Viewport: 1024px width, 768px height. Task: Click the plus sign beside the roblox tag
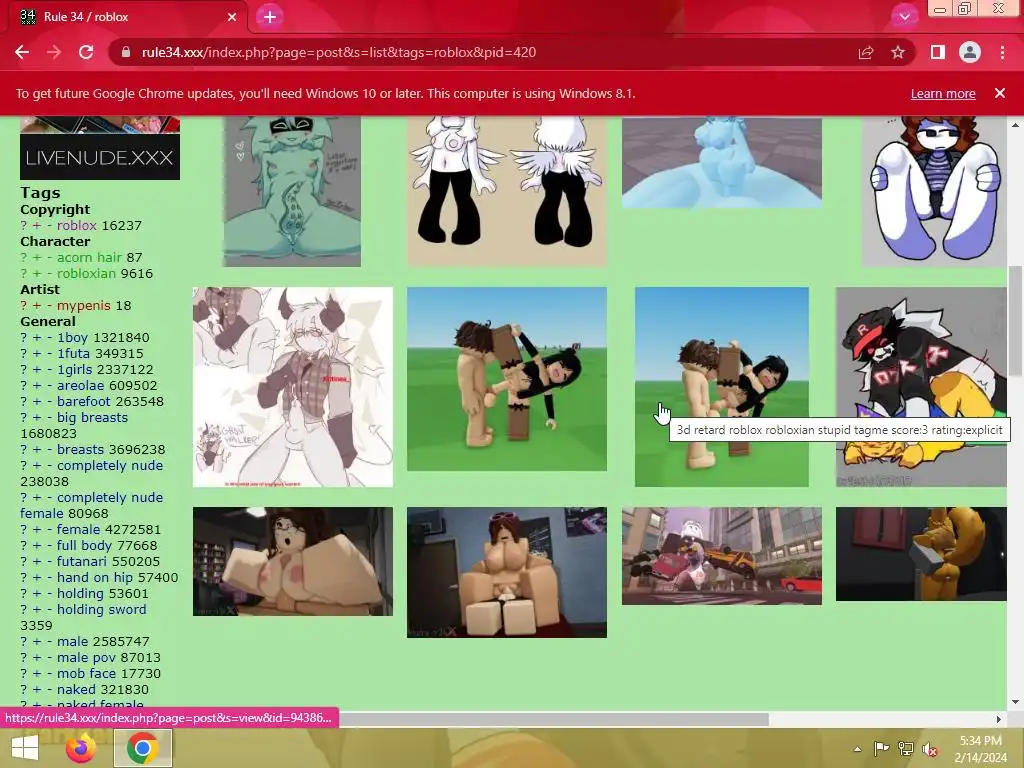click(37, 225)
